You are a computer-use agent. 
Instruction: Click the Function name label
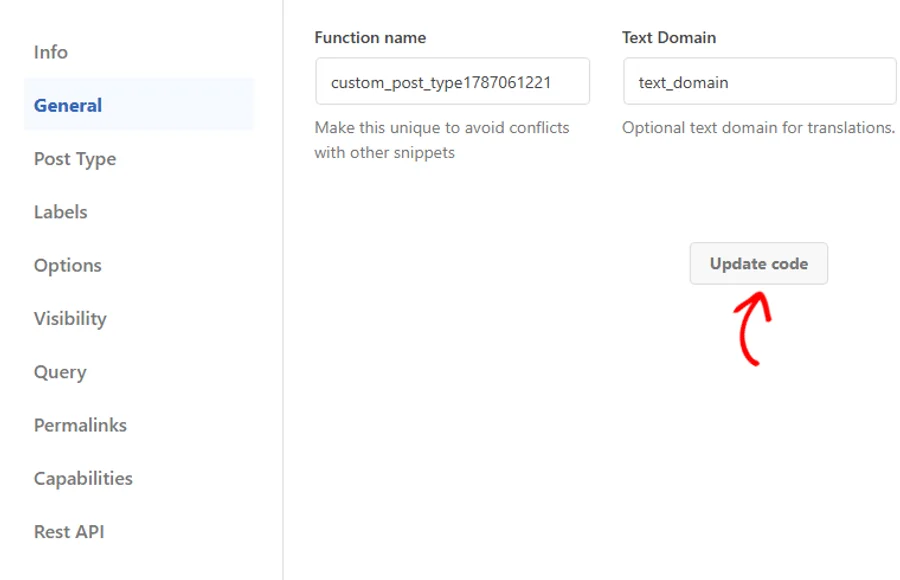[x=370, y=38]
